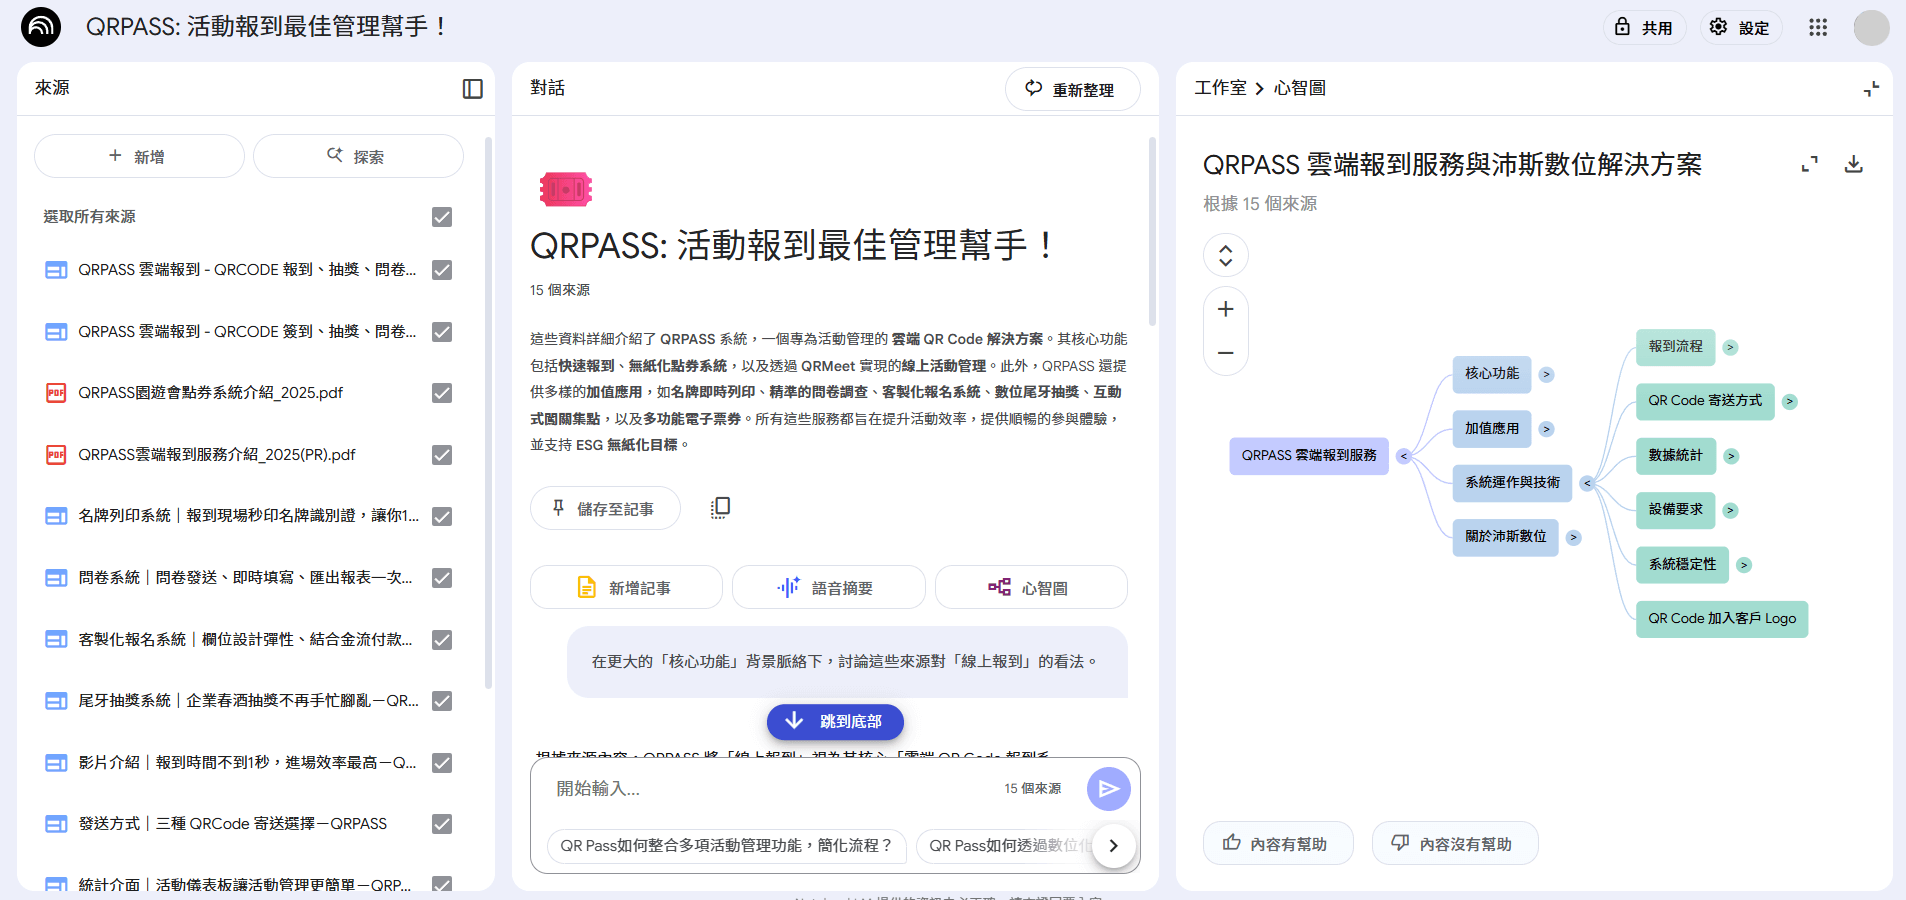Toggle the 選取所有來源 checkbox
The image size is (1906, 900).
tap(442, 217)
